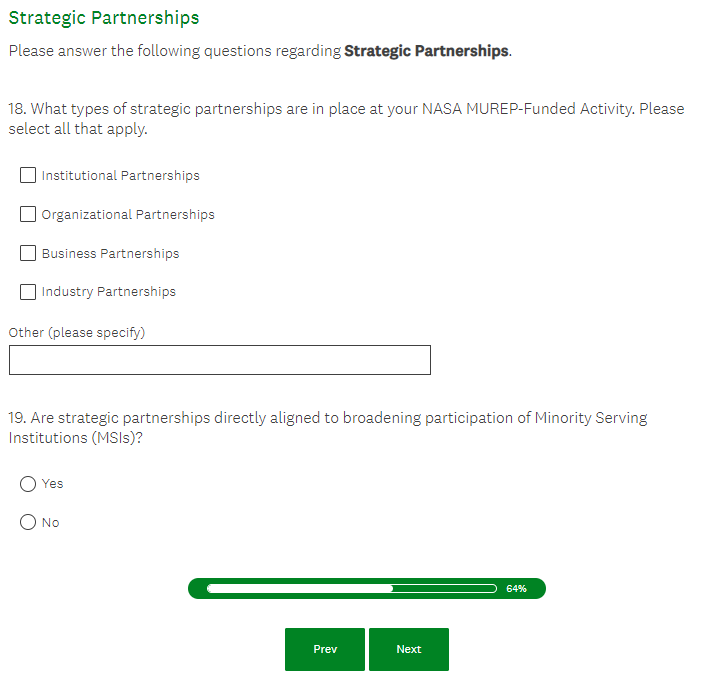Click the green Strategic Partnerships page heading

pos(104,18)
